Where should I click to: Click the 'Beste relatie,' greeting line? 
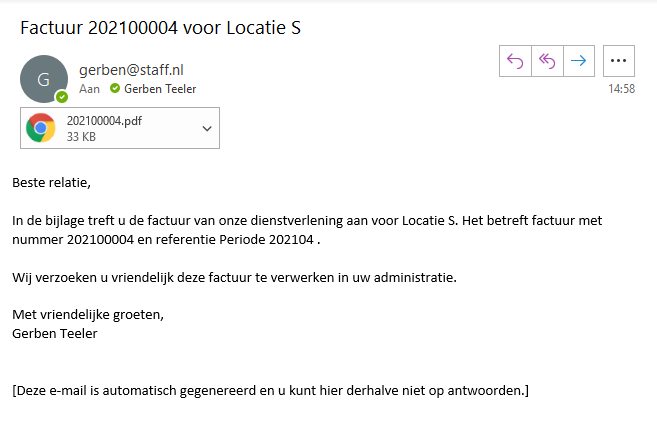tap(51, 183)
